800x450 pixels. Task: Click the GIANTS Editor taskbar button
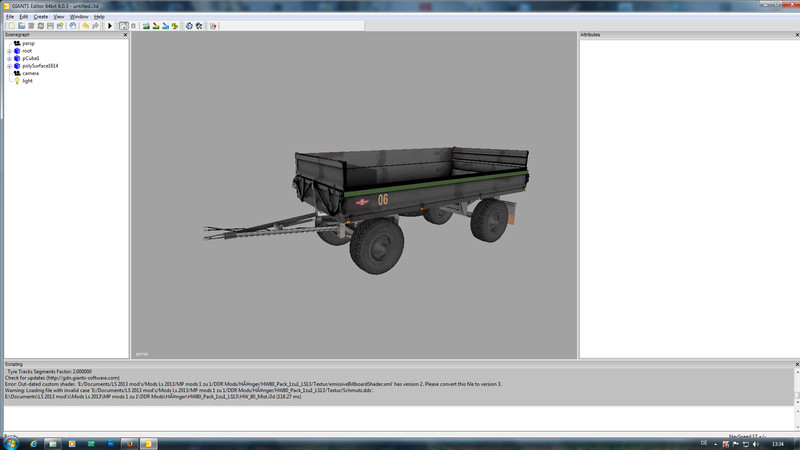pyautogui.click(x=148, y=444)
